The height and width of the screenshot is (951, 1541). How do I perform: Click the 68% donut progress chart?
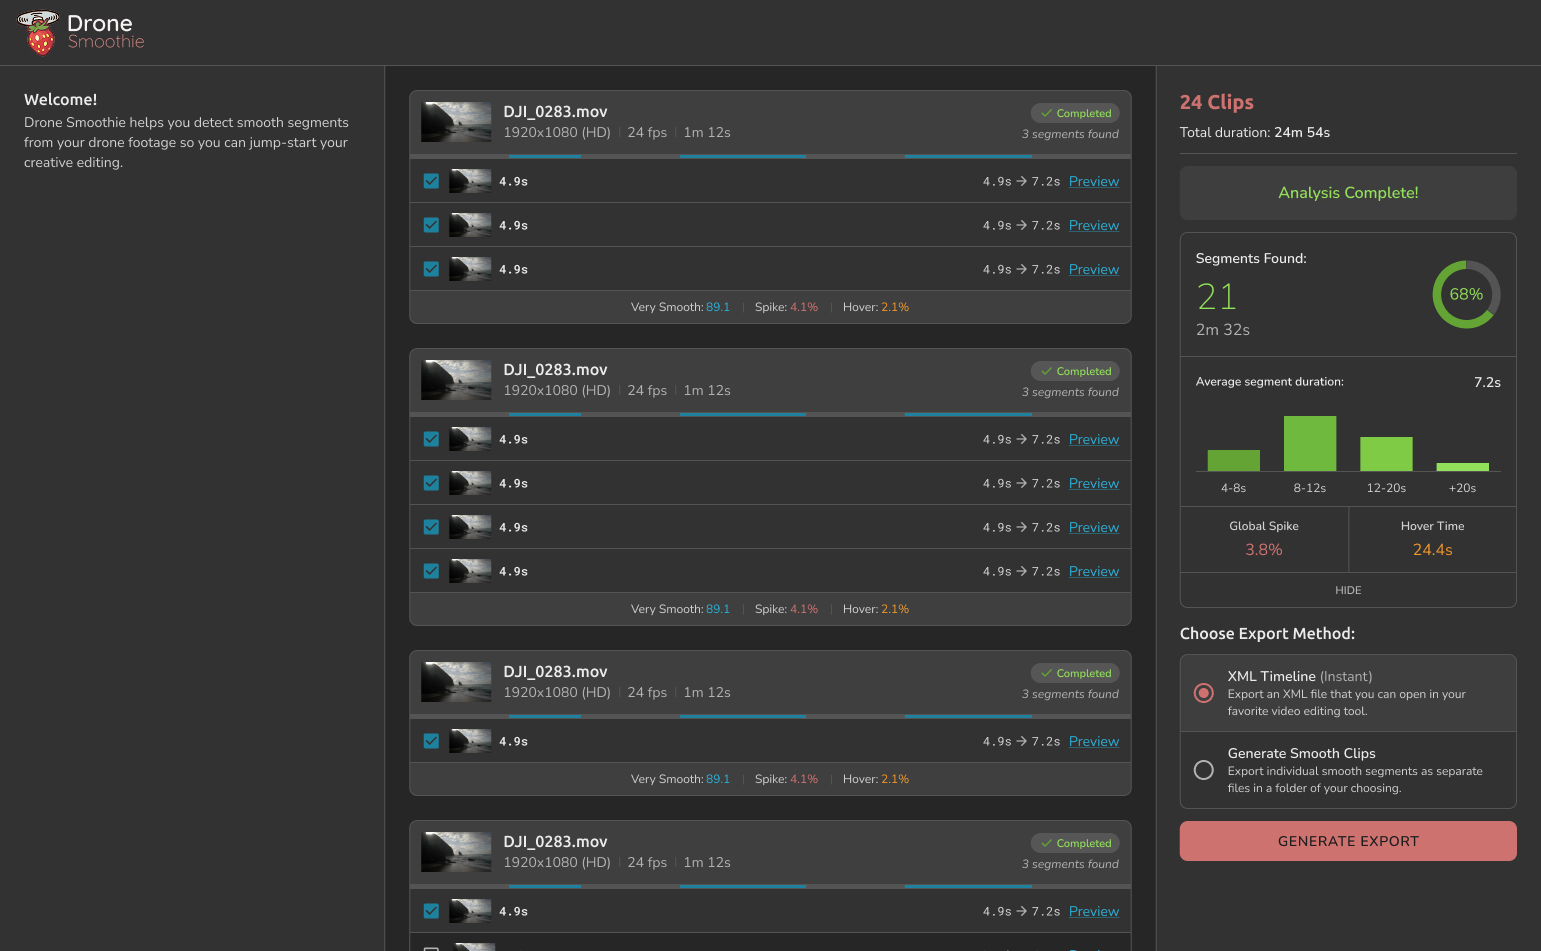[x=1465, y=295]
